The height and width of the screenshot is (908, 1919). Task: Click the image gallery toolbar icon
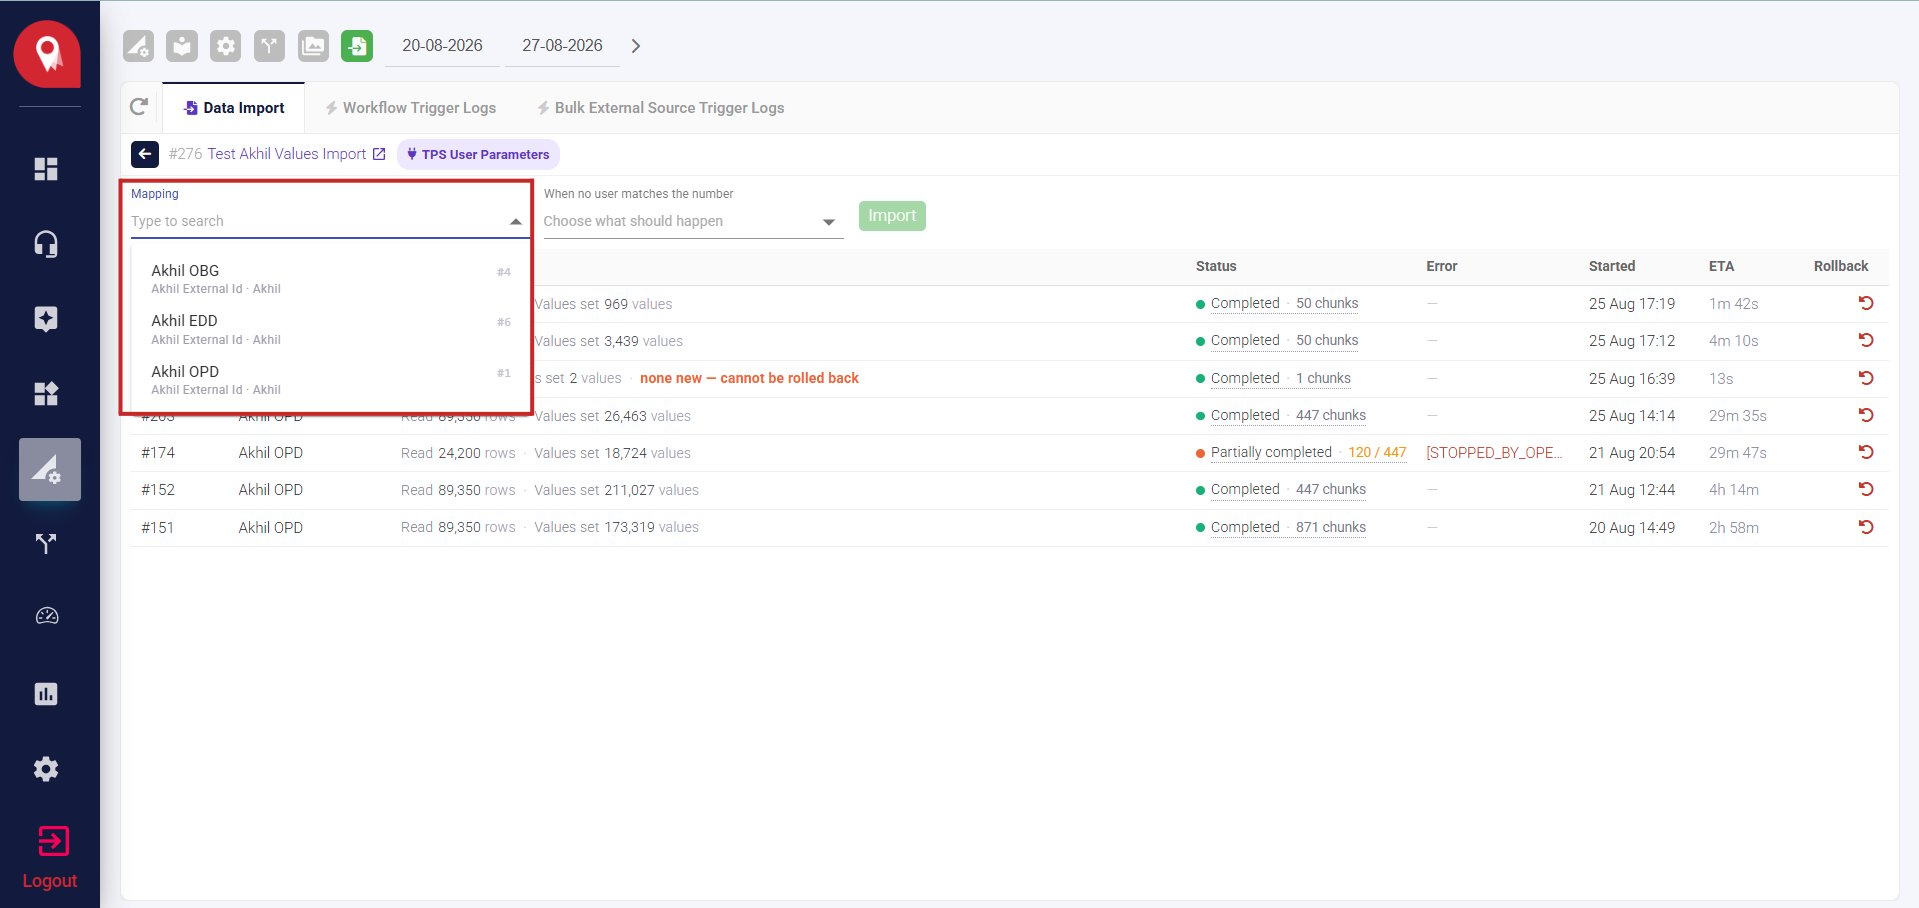click(313, 46)
